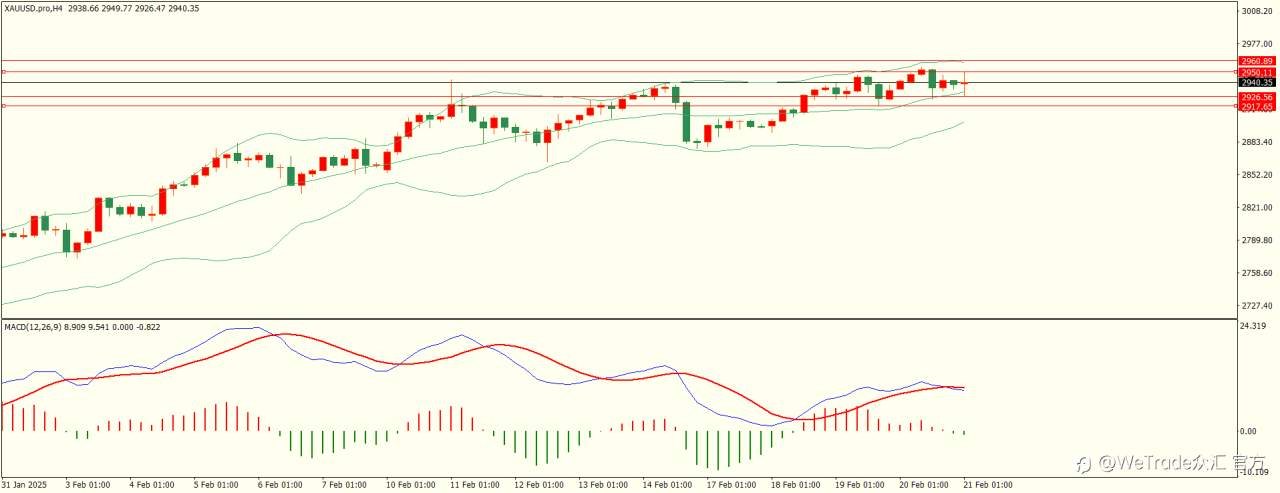Click the 12 Feb 01:00 date label

click(x=538, y=485)
